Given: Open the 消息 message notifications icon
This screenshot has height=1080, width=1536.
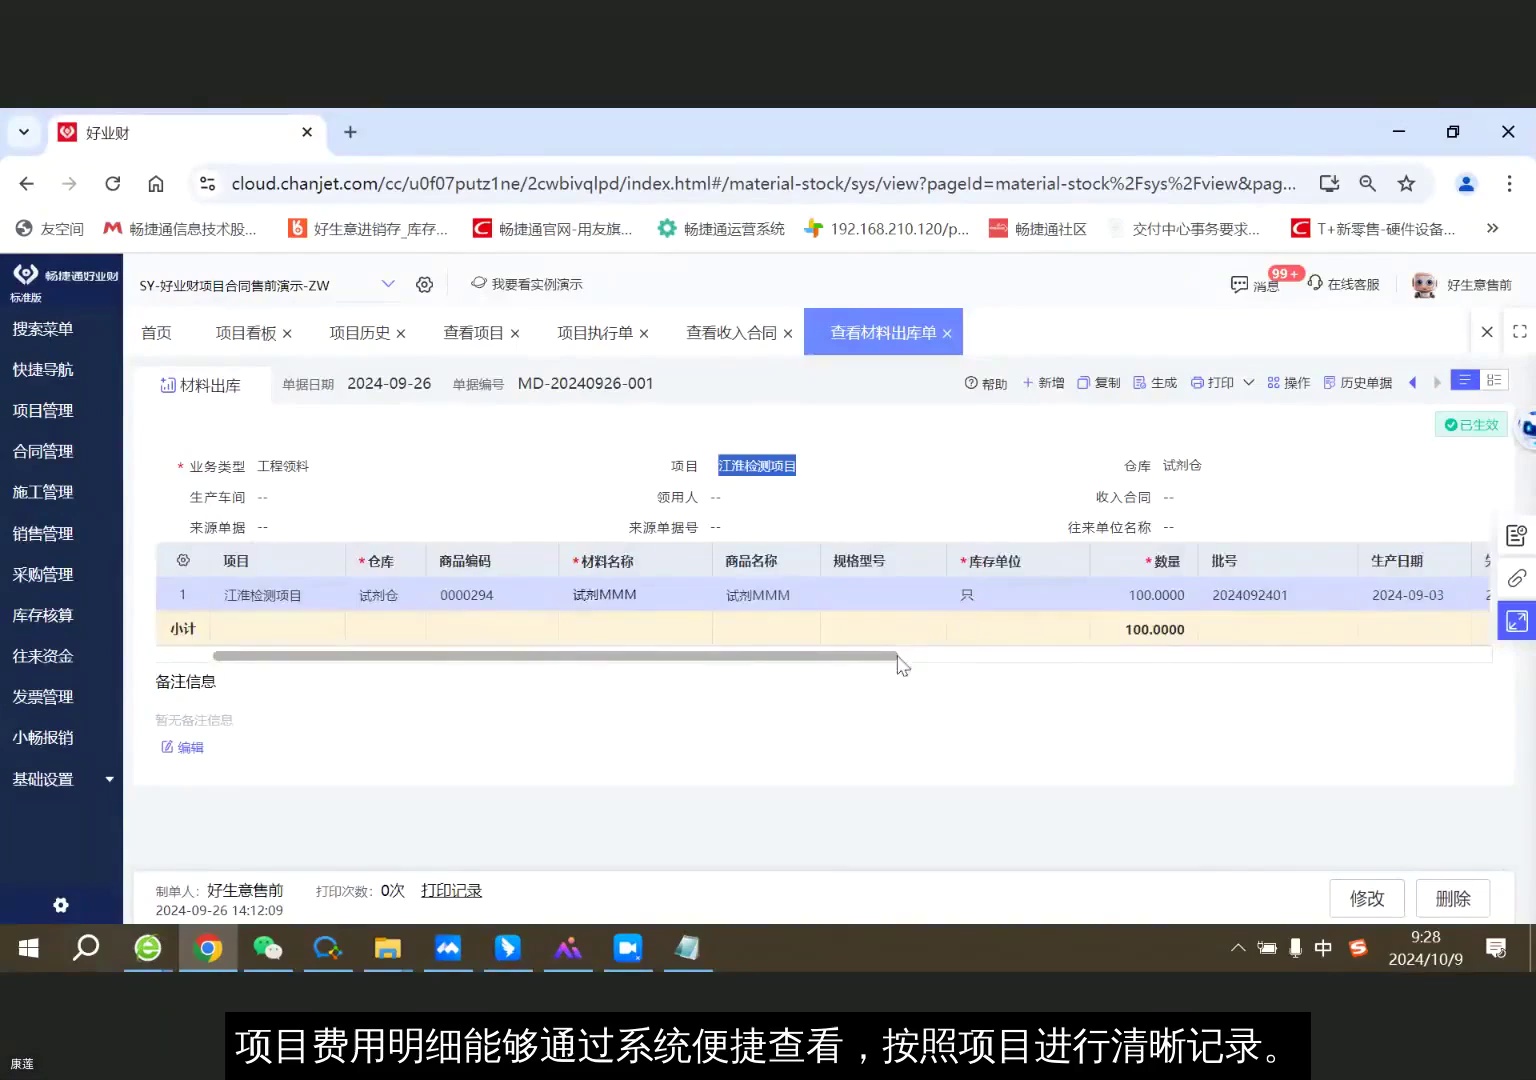Looking at the screenshot, I should point(1240,284).
